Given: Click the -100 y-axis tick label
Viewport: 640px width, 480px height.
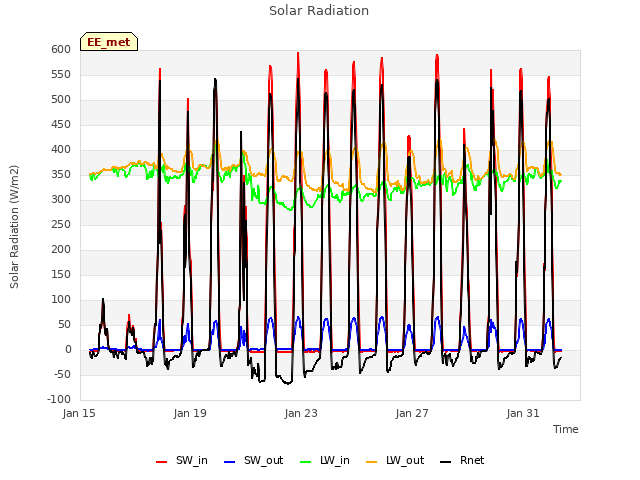Looking at the screenshot, I should 59,399.
